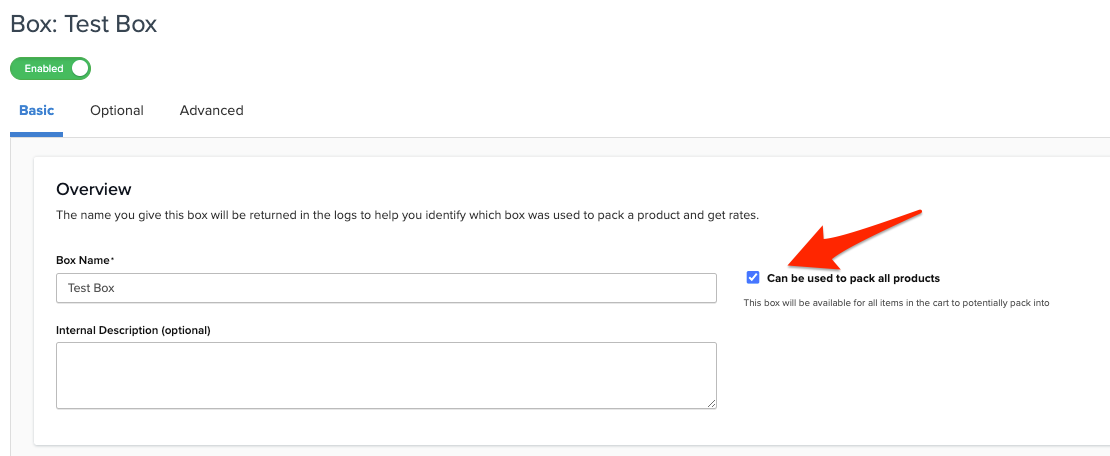Screen dimensions: 1110x456
Task: Click the "Box Name" field label
Action: click(82, 260)
